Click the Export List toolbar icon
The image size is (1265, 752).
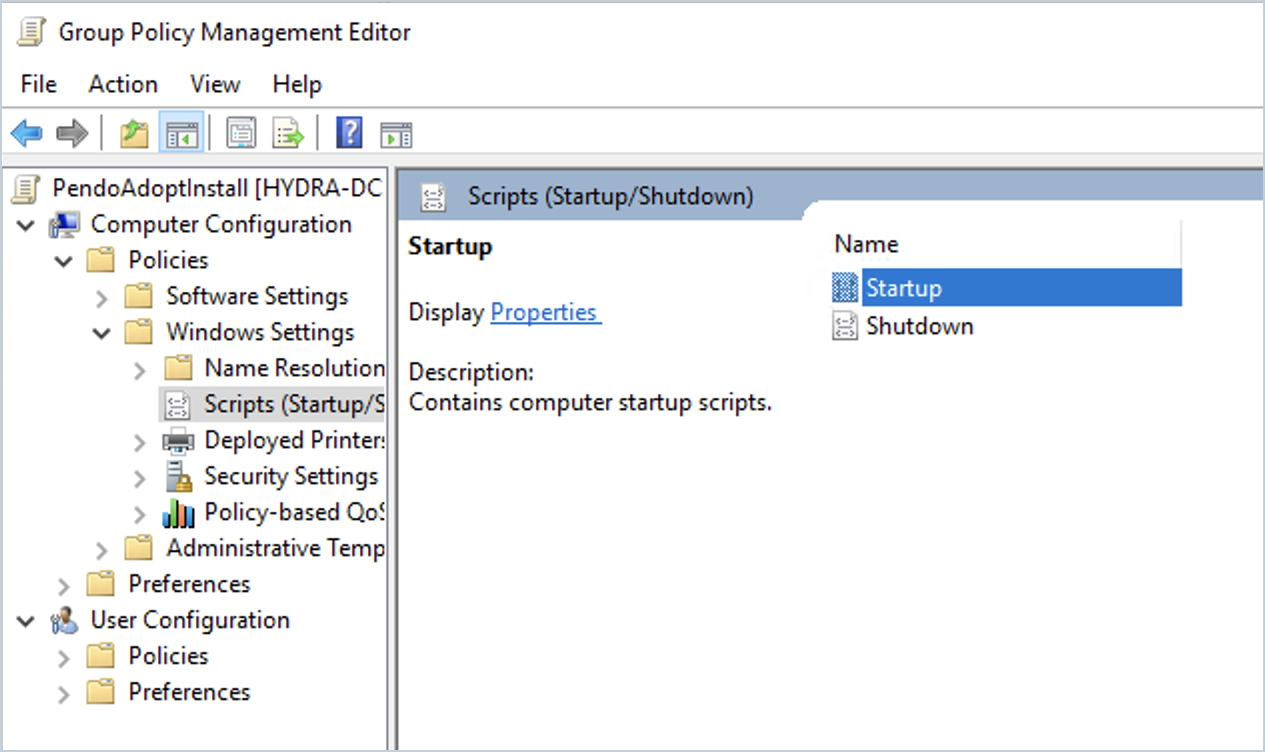[x=288, y=133]
